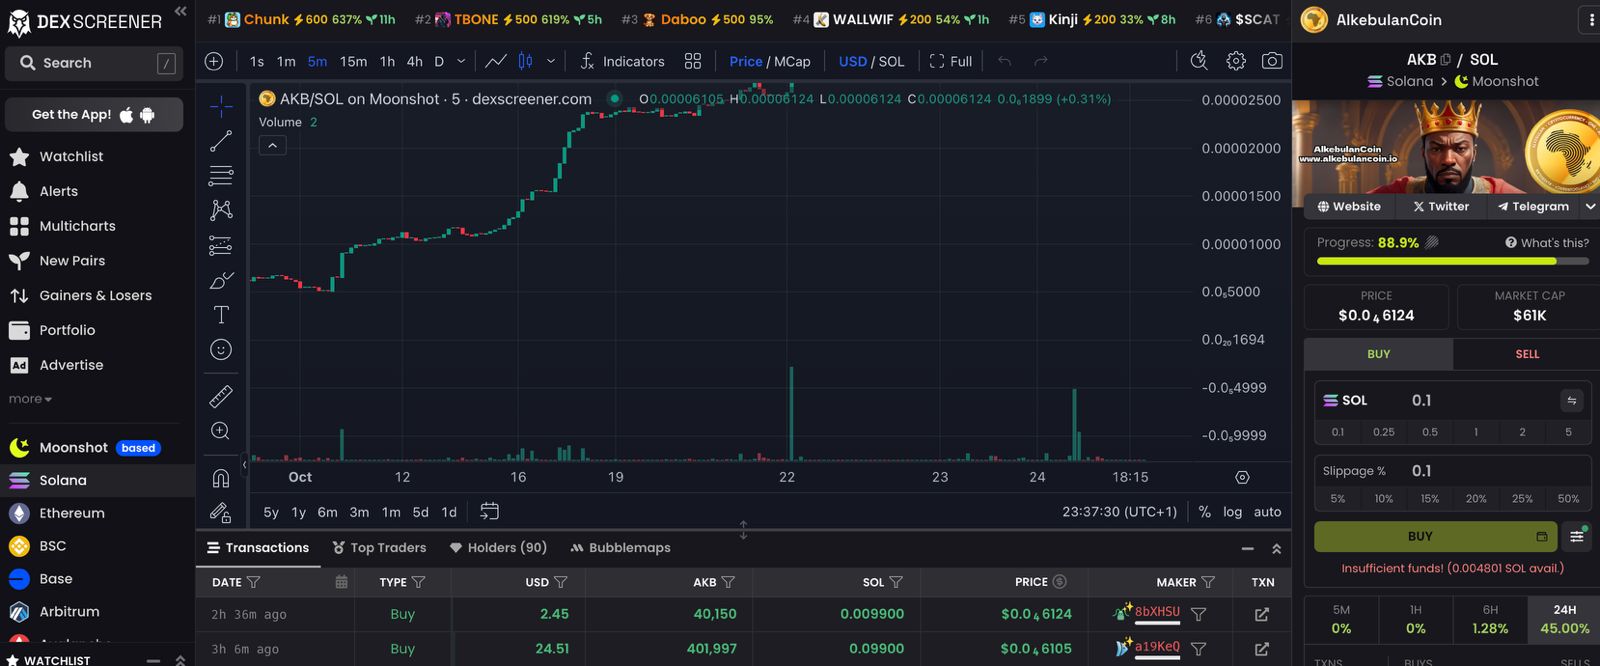Activate the chart zoom-in tool
1600x666 pixels.
click(x=221, y=431)
